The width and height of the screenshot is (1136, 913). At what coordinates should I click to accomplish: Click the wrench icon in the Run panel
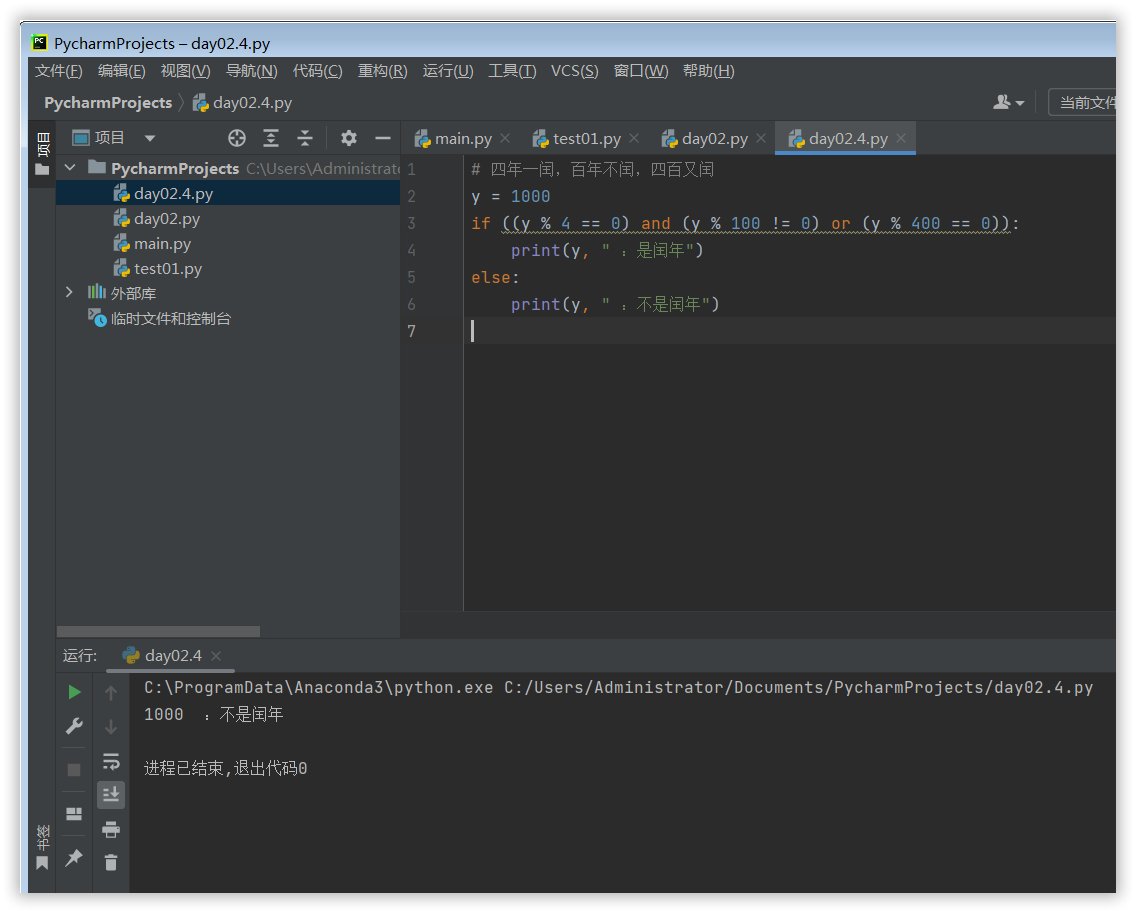coord(74,726)
